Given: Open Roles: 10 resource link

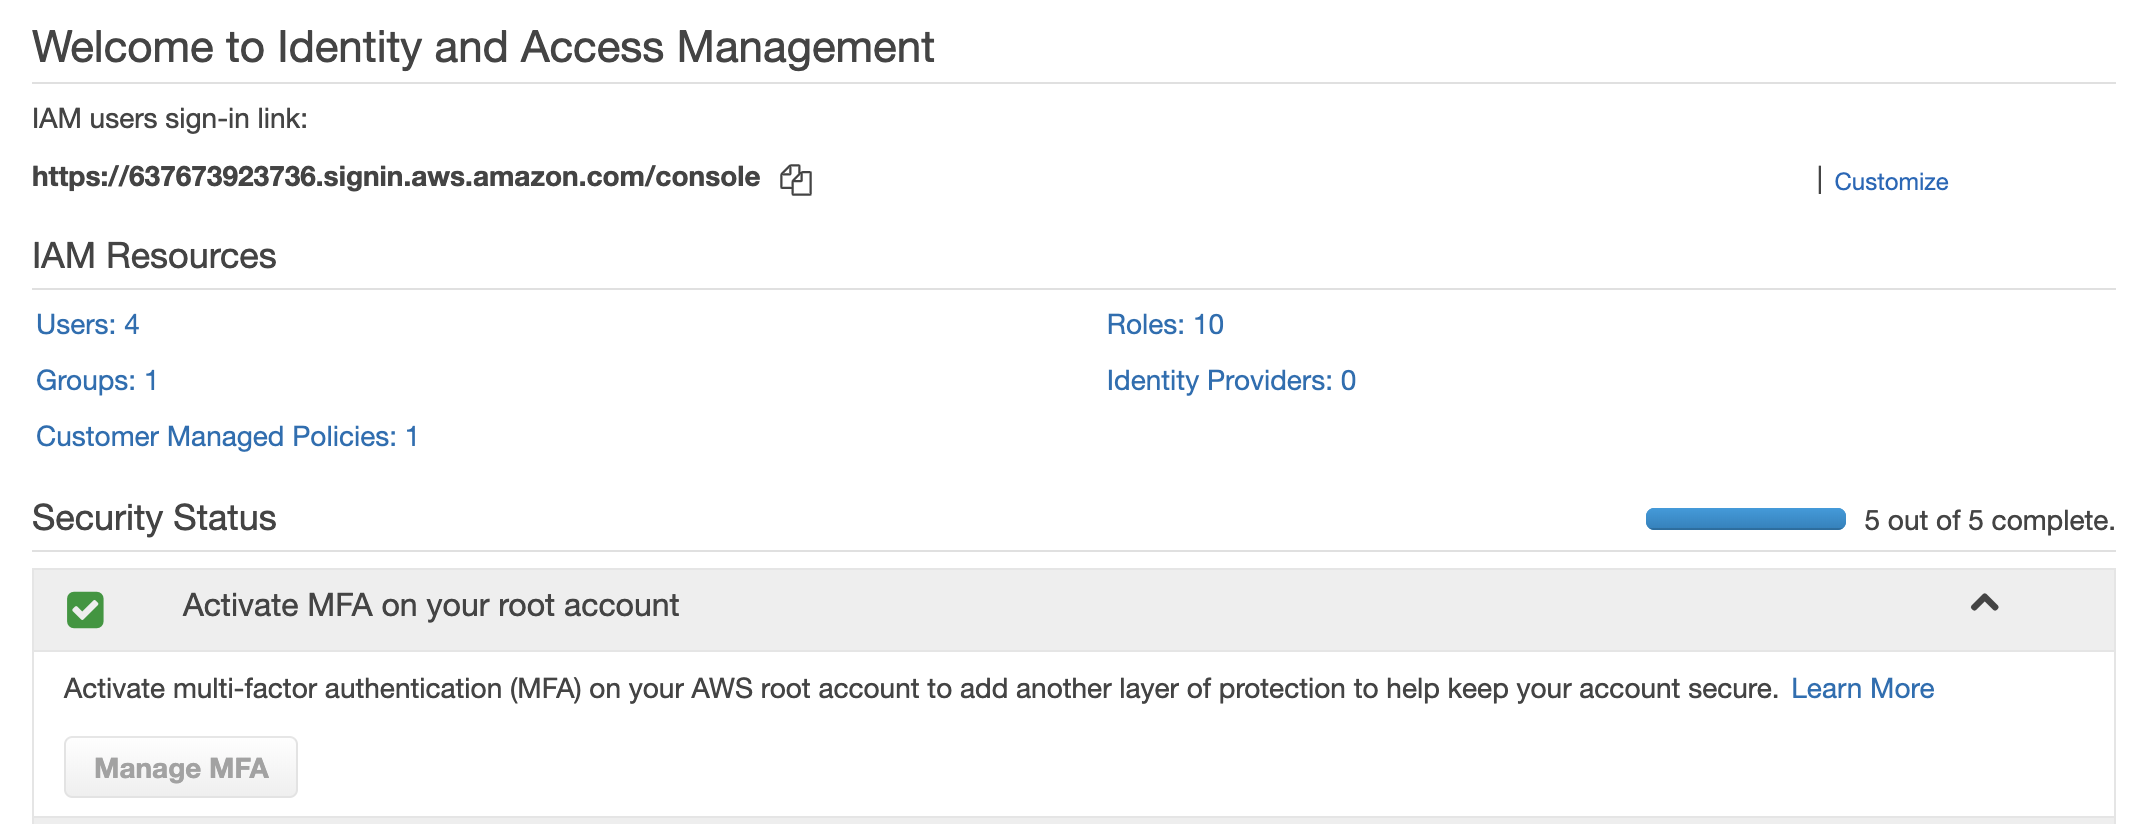Looking at the screenshot, I should tap(1165, 324).
